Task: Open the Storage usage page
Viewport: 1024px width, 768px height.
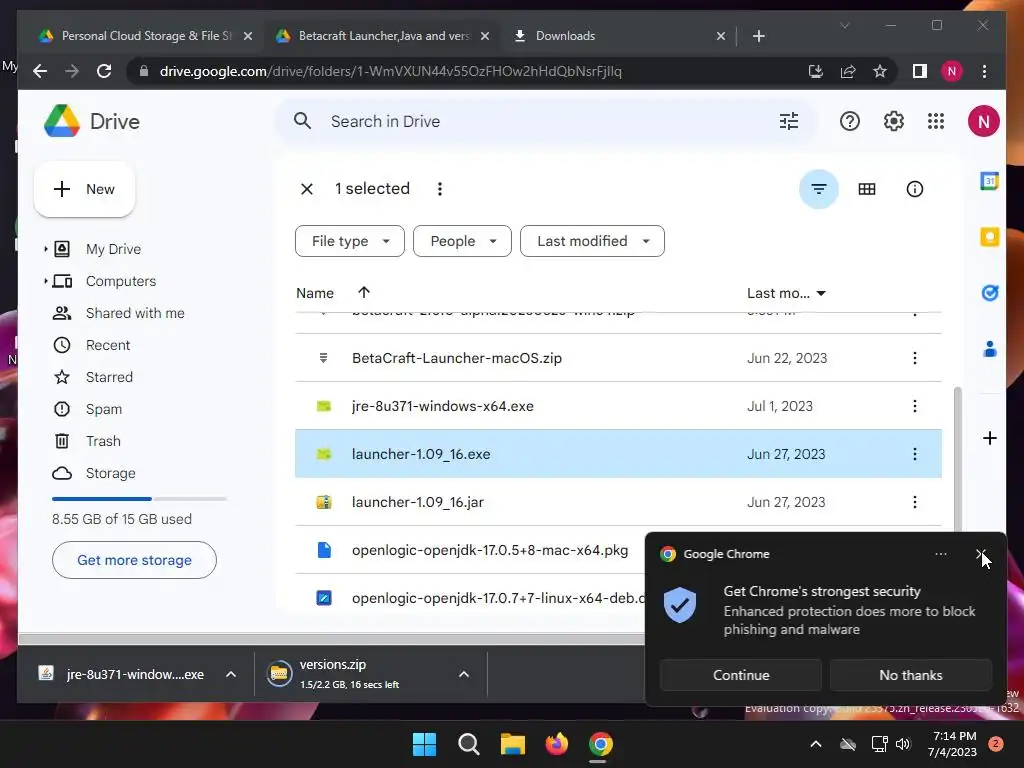Action: (110, 473)
